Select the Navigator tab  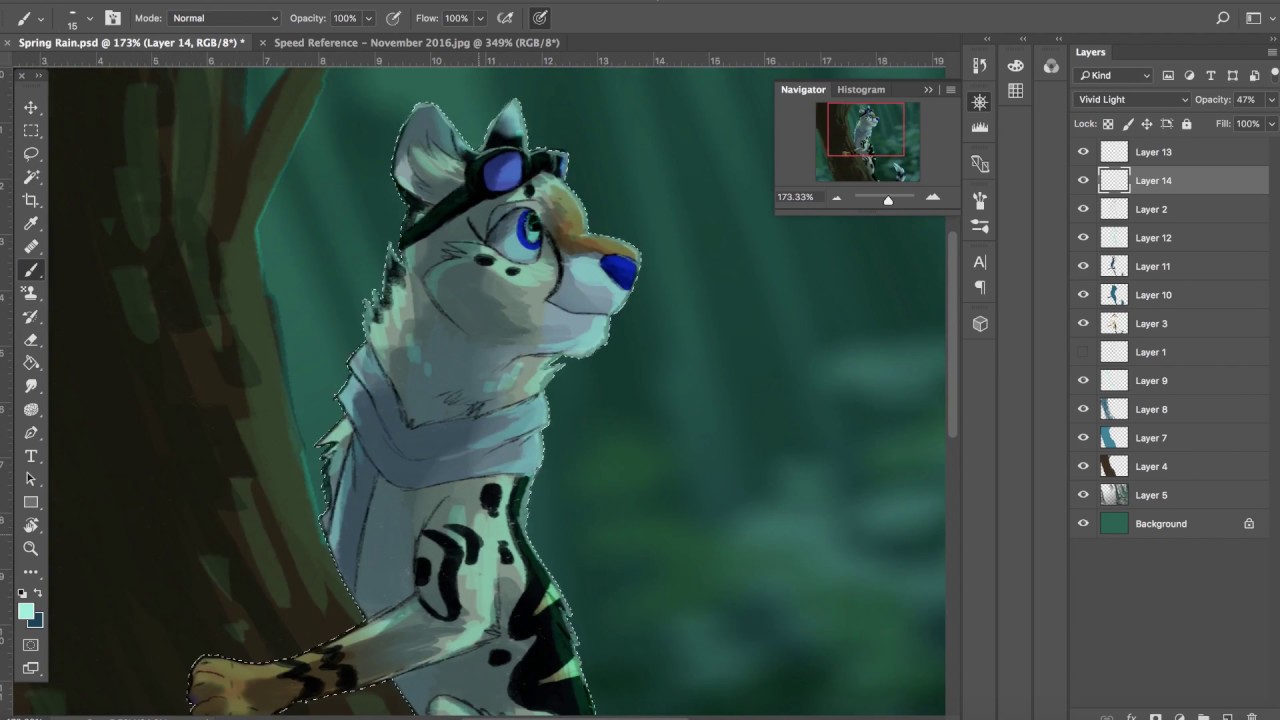click(x=803, y=90)
